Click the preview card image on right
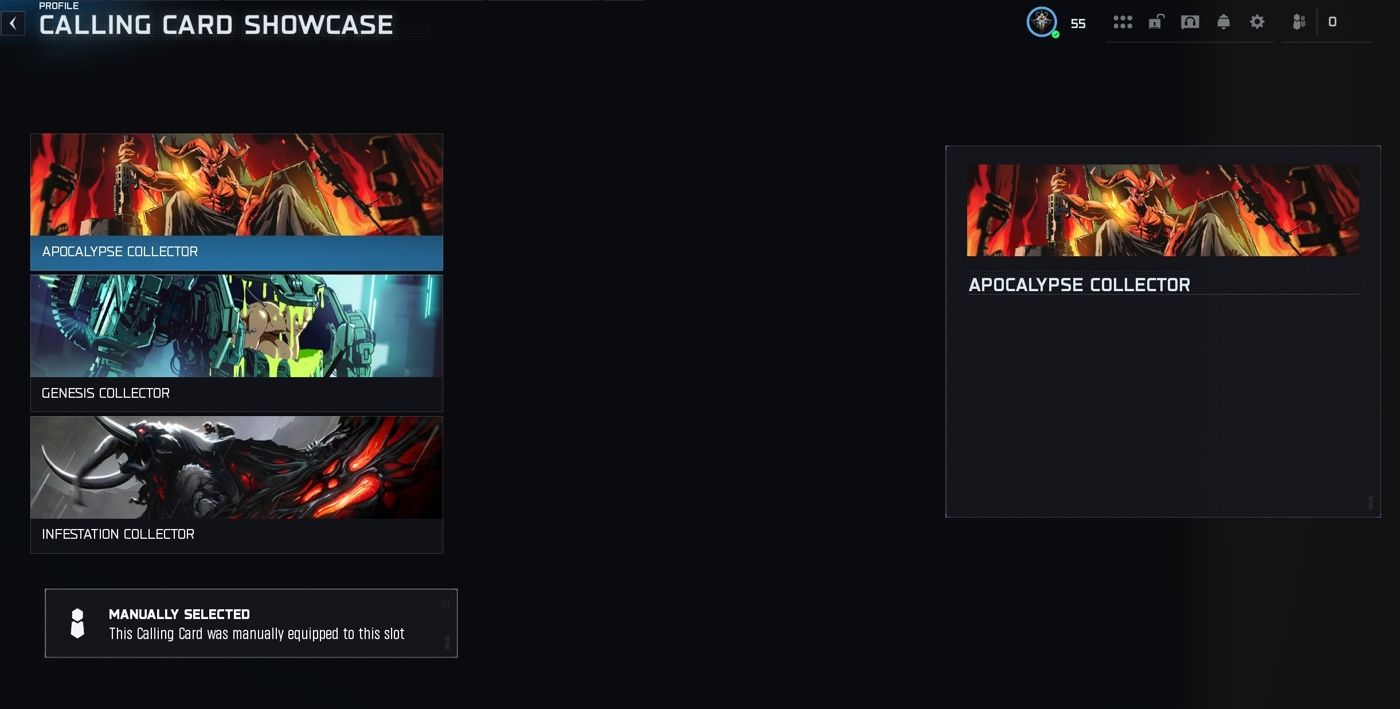Image resolution: width=1400 pixels, height=709 pixels. [1163, 210]
